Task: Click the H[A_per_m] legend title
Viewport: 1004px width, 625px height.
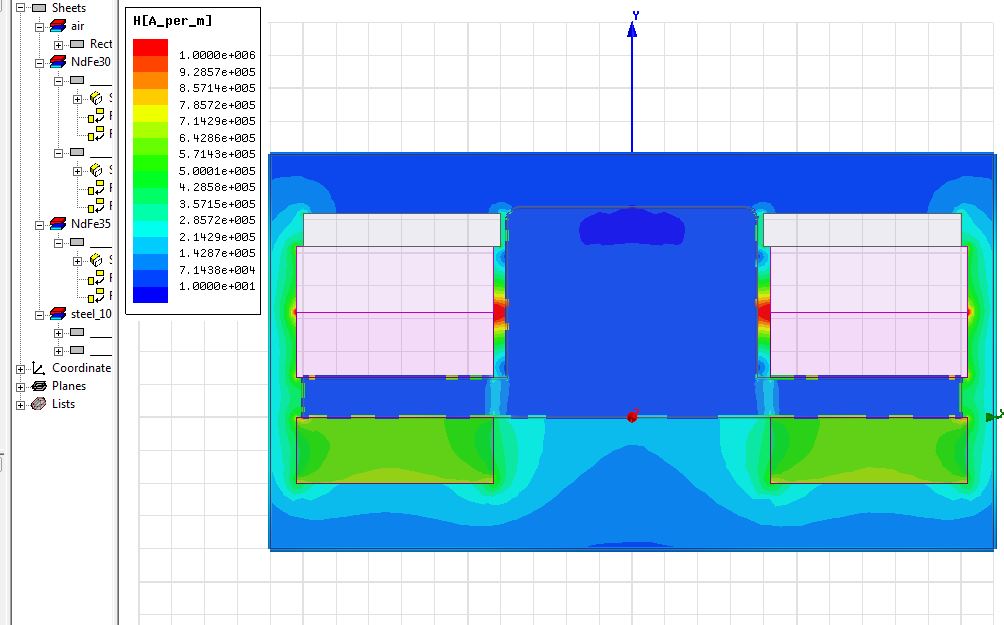Action: (x=173, y=20)
